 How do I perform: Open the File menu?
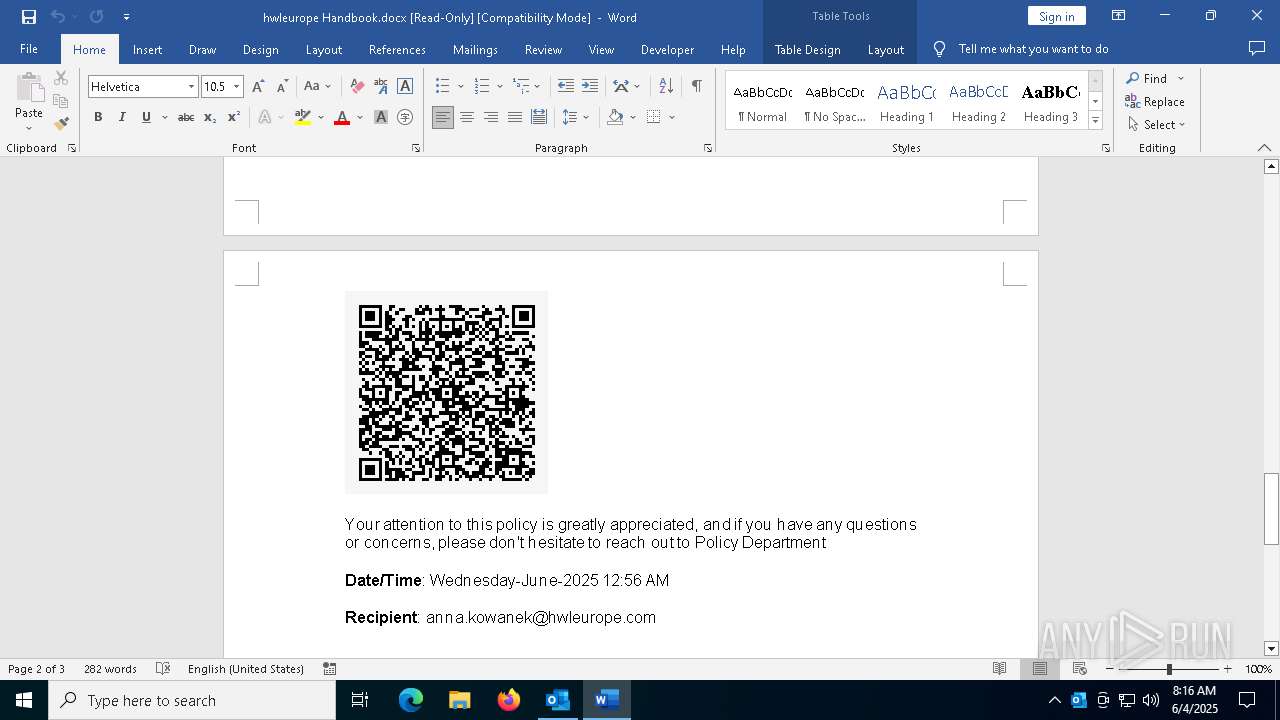click(29, 49)
